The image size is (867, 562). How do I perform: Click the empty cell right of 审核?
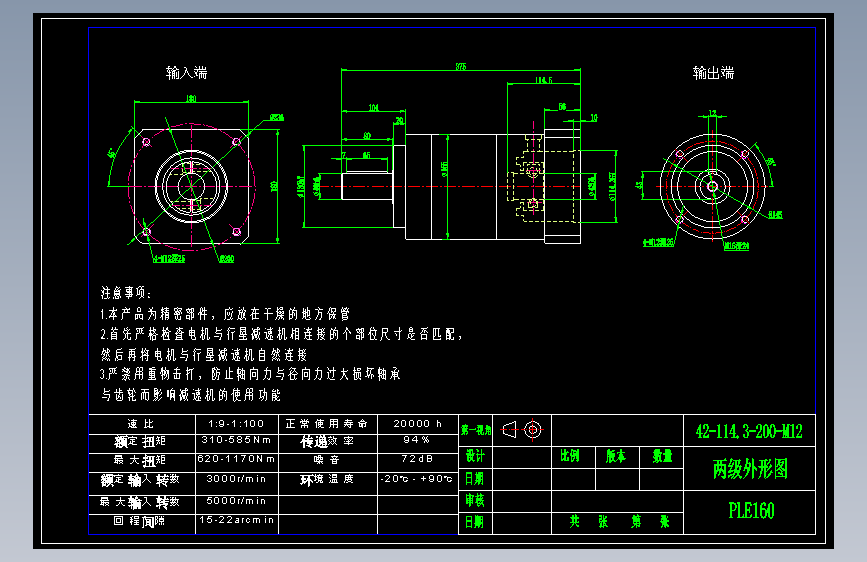point(522,501)
